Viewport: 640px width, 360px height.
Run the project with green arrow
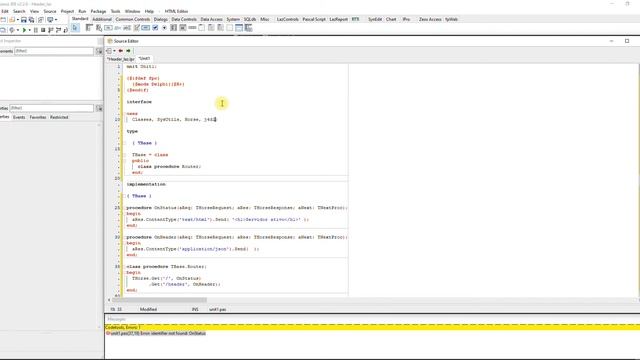[24, 30]
